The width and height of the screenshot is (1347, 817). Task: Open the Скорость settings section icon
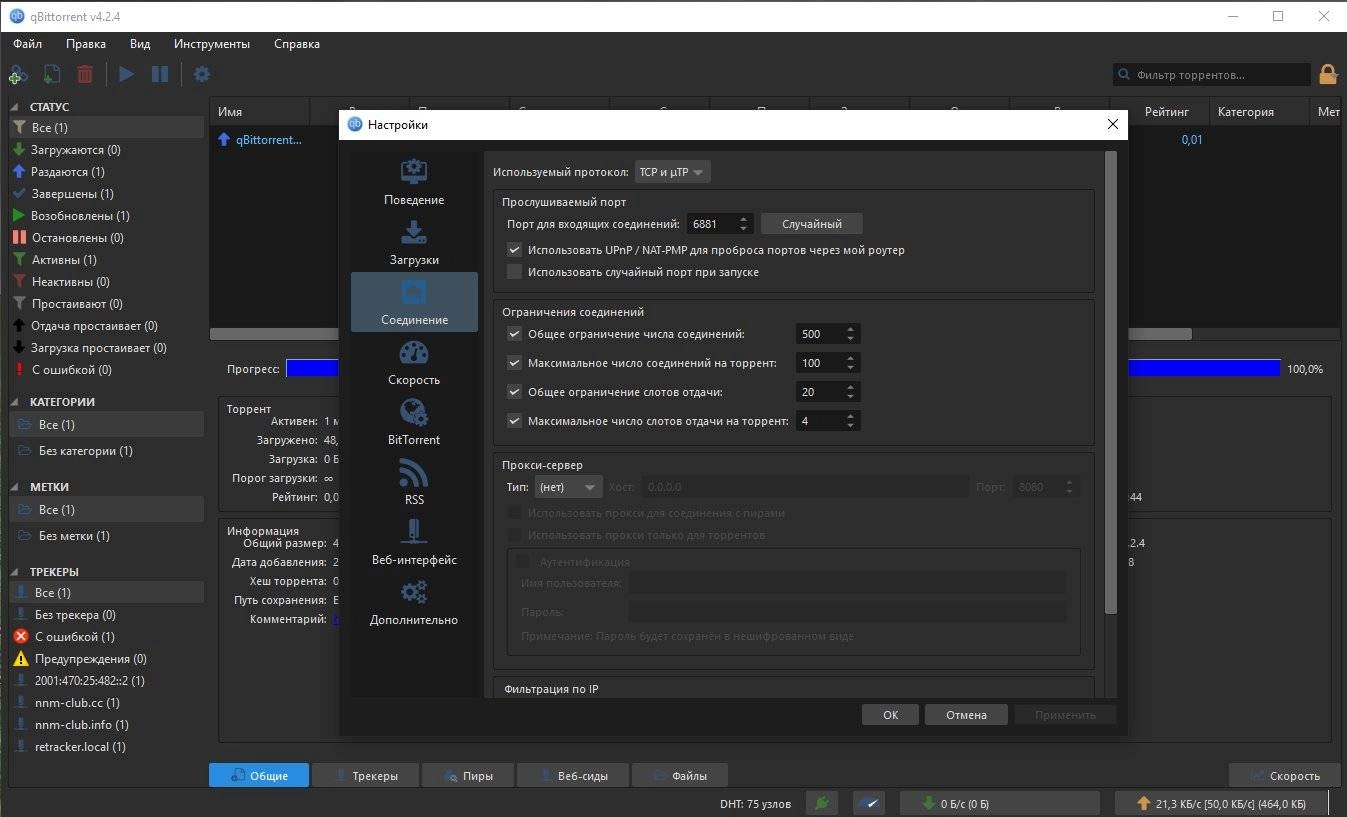pos(414,353)
